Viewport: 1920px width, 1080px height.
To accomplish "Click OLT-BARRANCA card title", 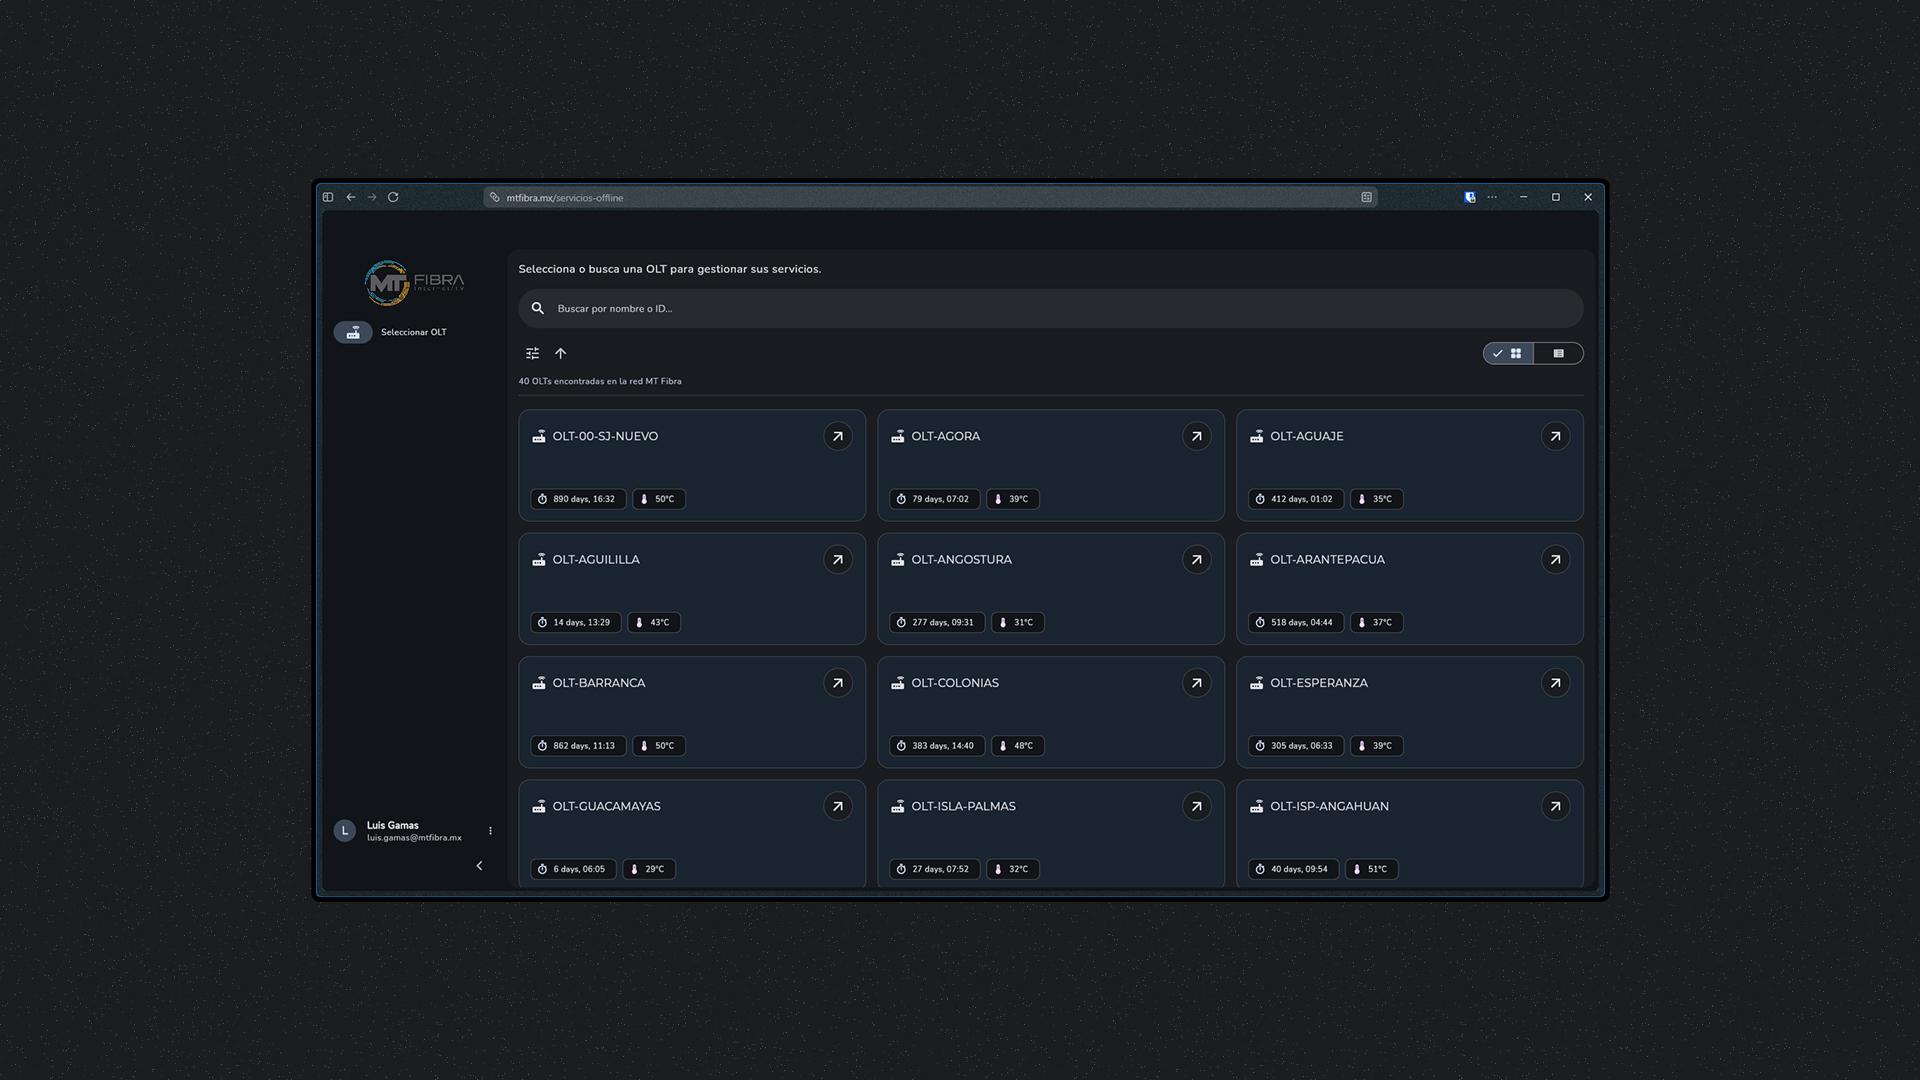I will 599,683.
